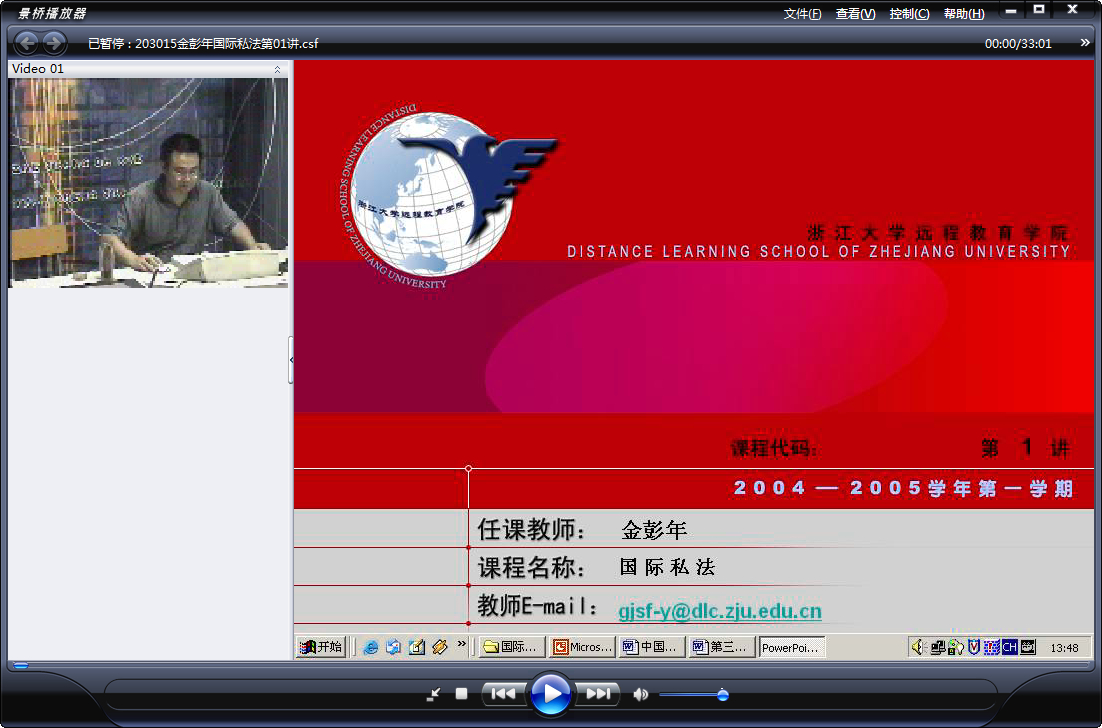Click the Internet Explorer quick launch icon in slide
The width and height of the screenshot is (1102, 728).
(x=370, y=647)
